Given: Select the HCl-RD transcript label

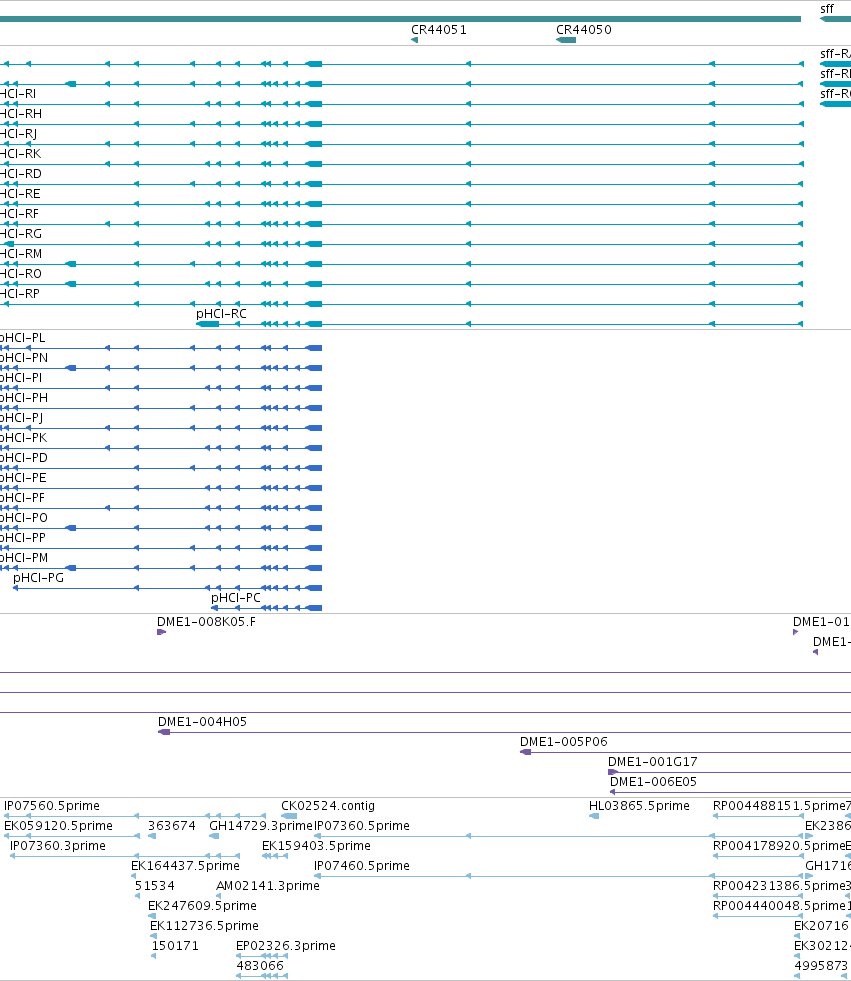Looking at the screenshot, I should coord(21,174).
